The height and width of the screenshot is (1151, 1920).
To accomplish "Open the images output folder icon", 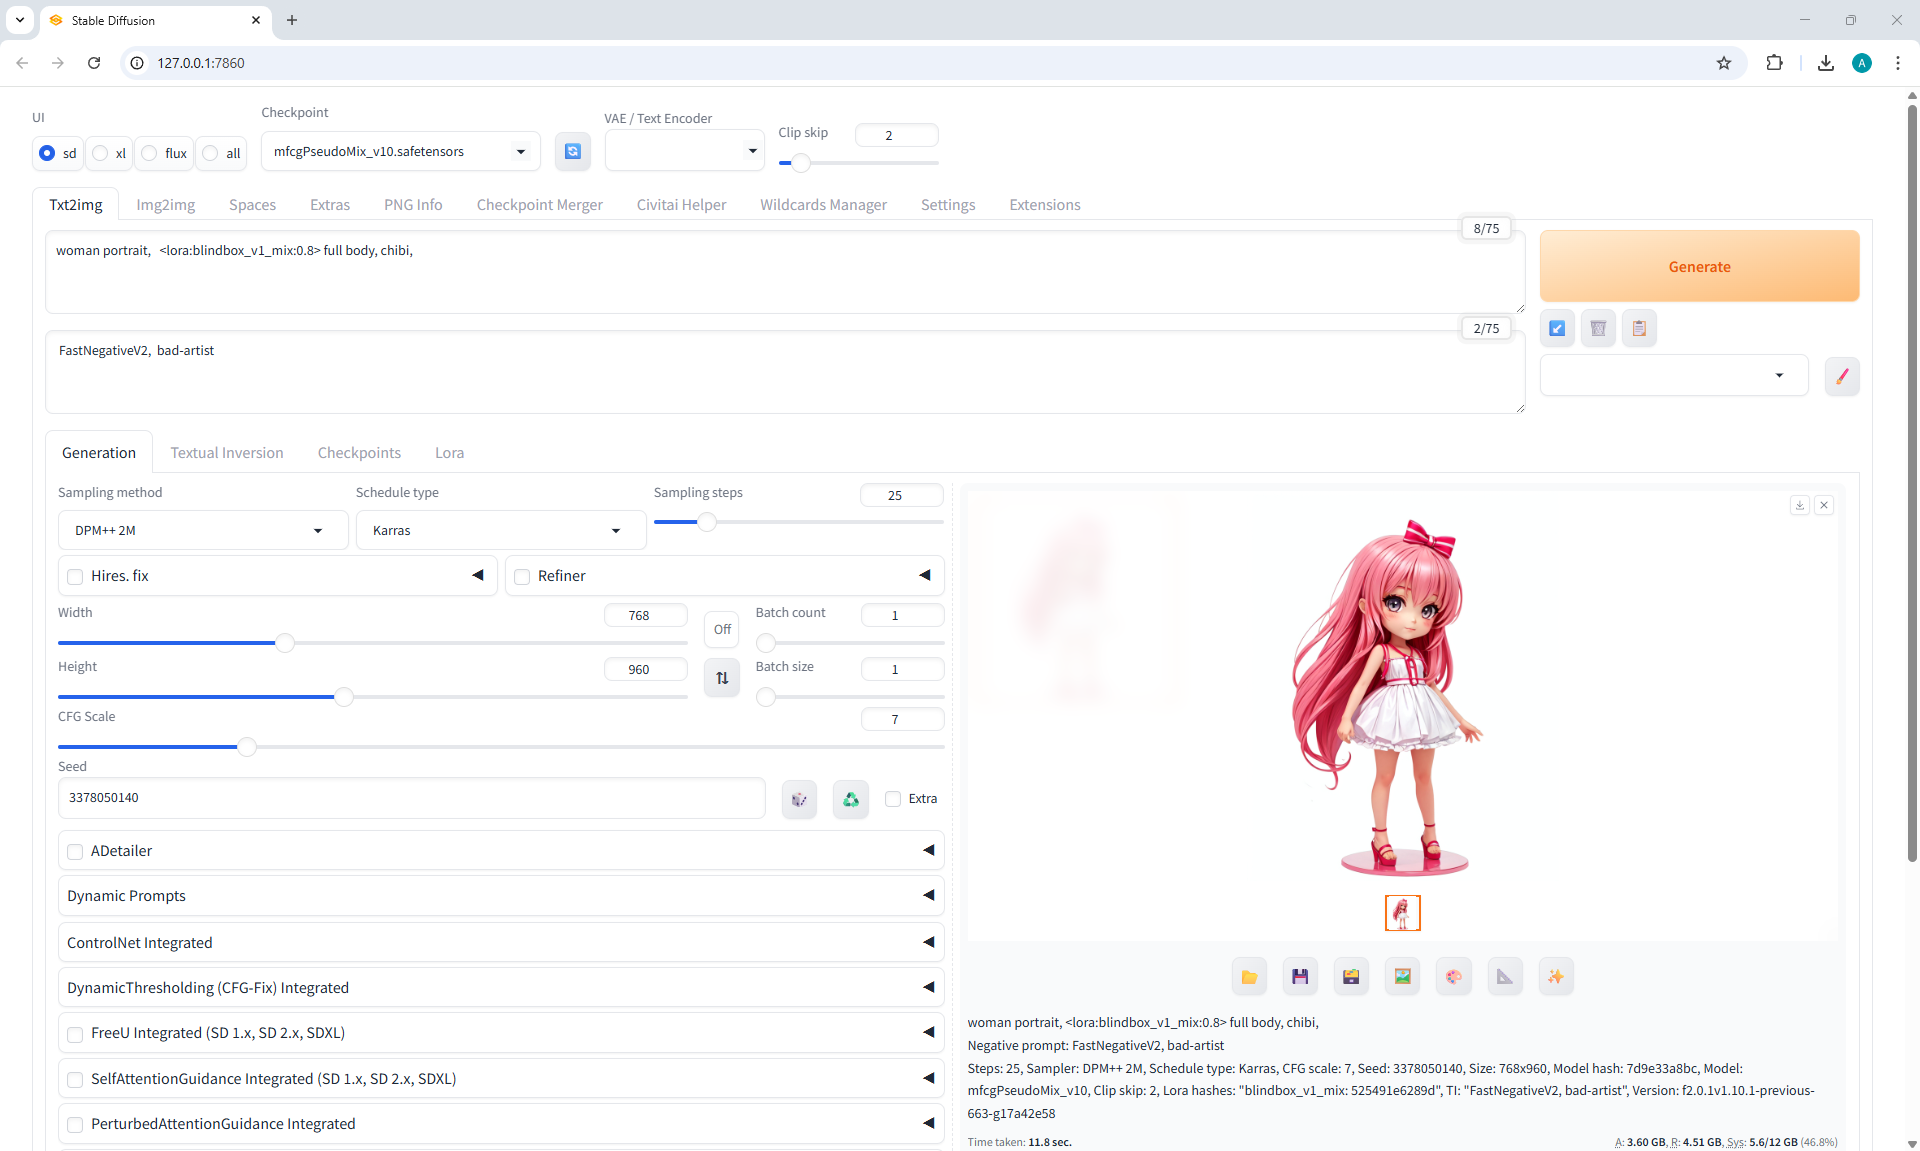I will [x=1249, y=977].
